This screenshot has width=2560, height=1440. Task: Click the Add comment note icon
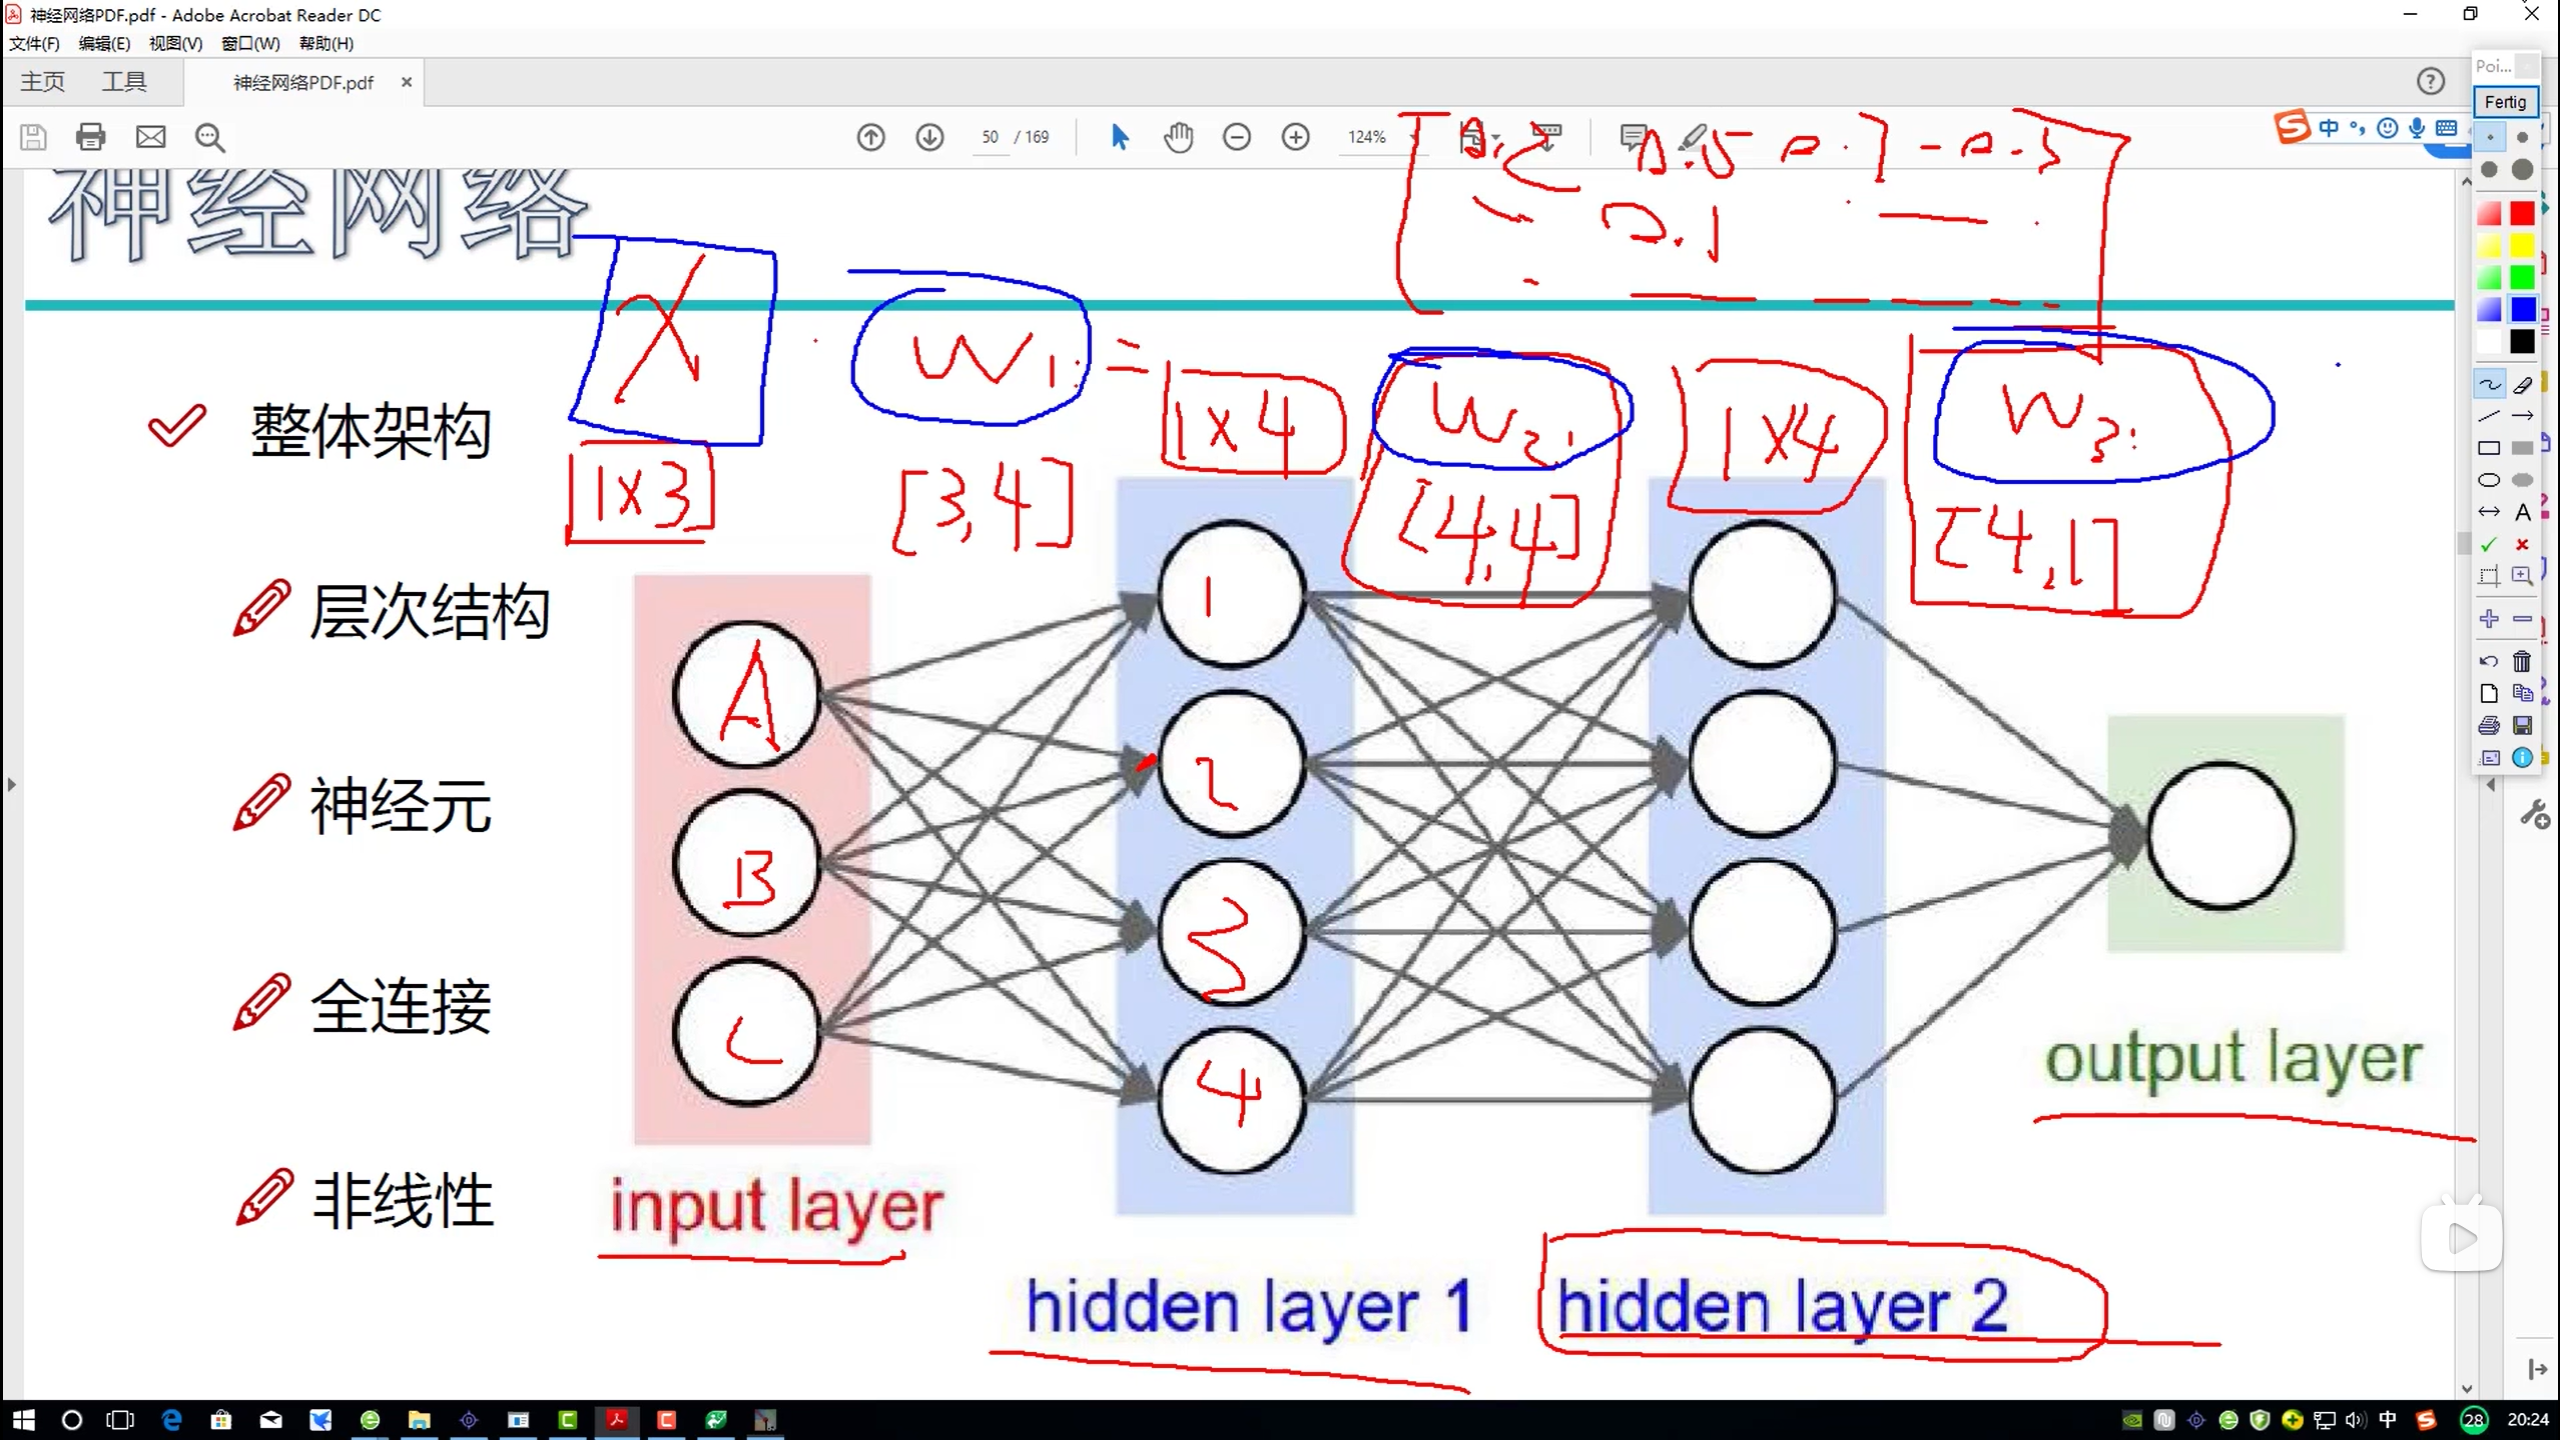coord(1634,137)
